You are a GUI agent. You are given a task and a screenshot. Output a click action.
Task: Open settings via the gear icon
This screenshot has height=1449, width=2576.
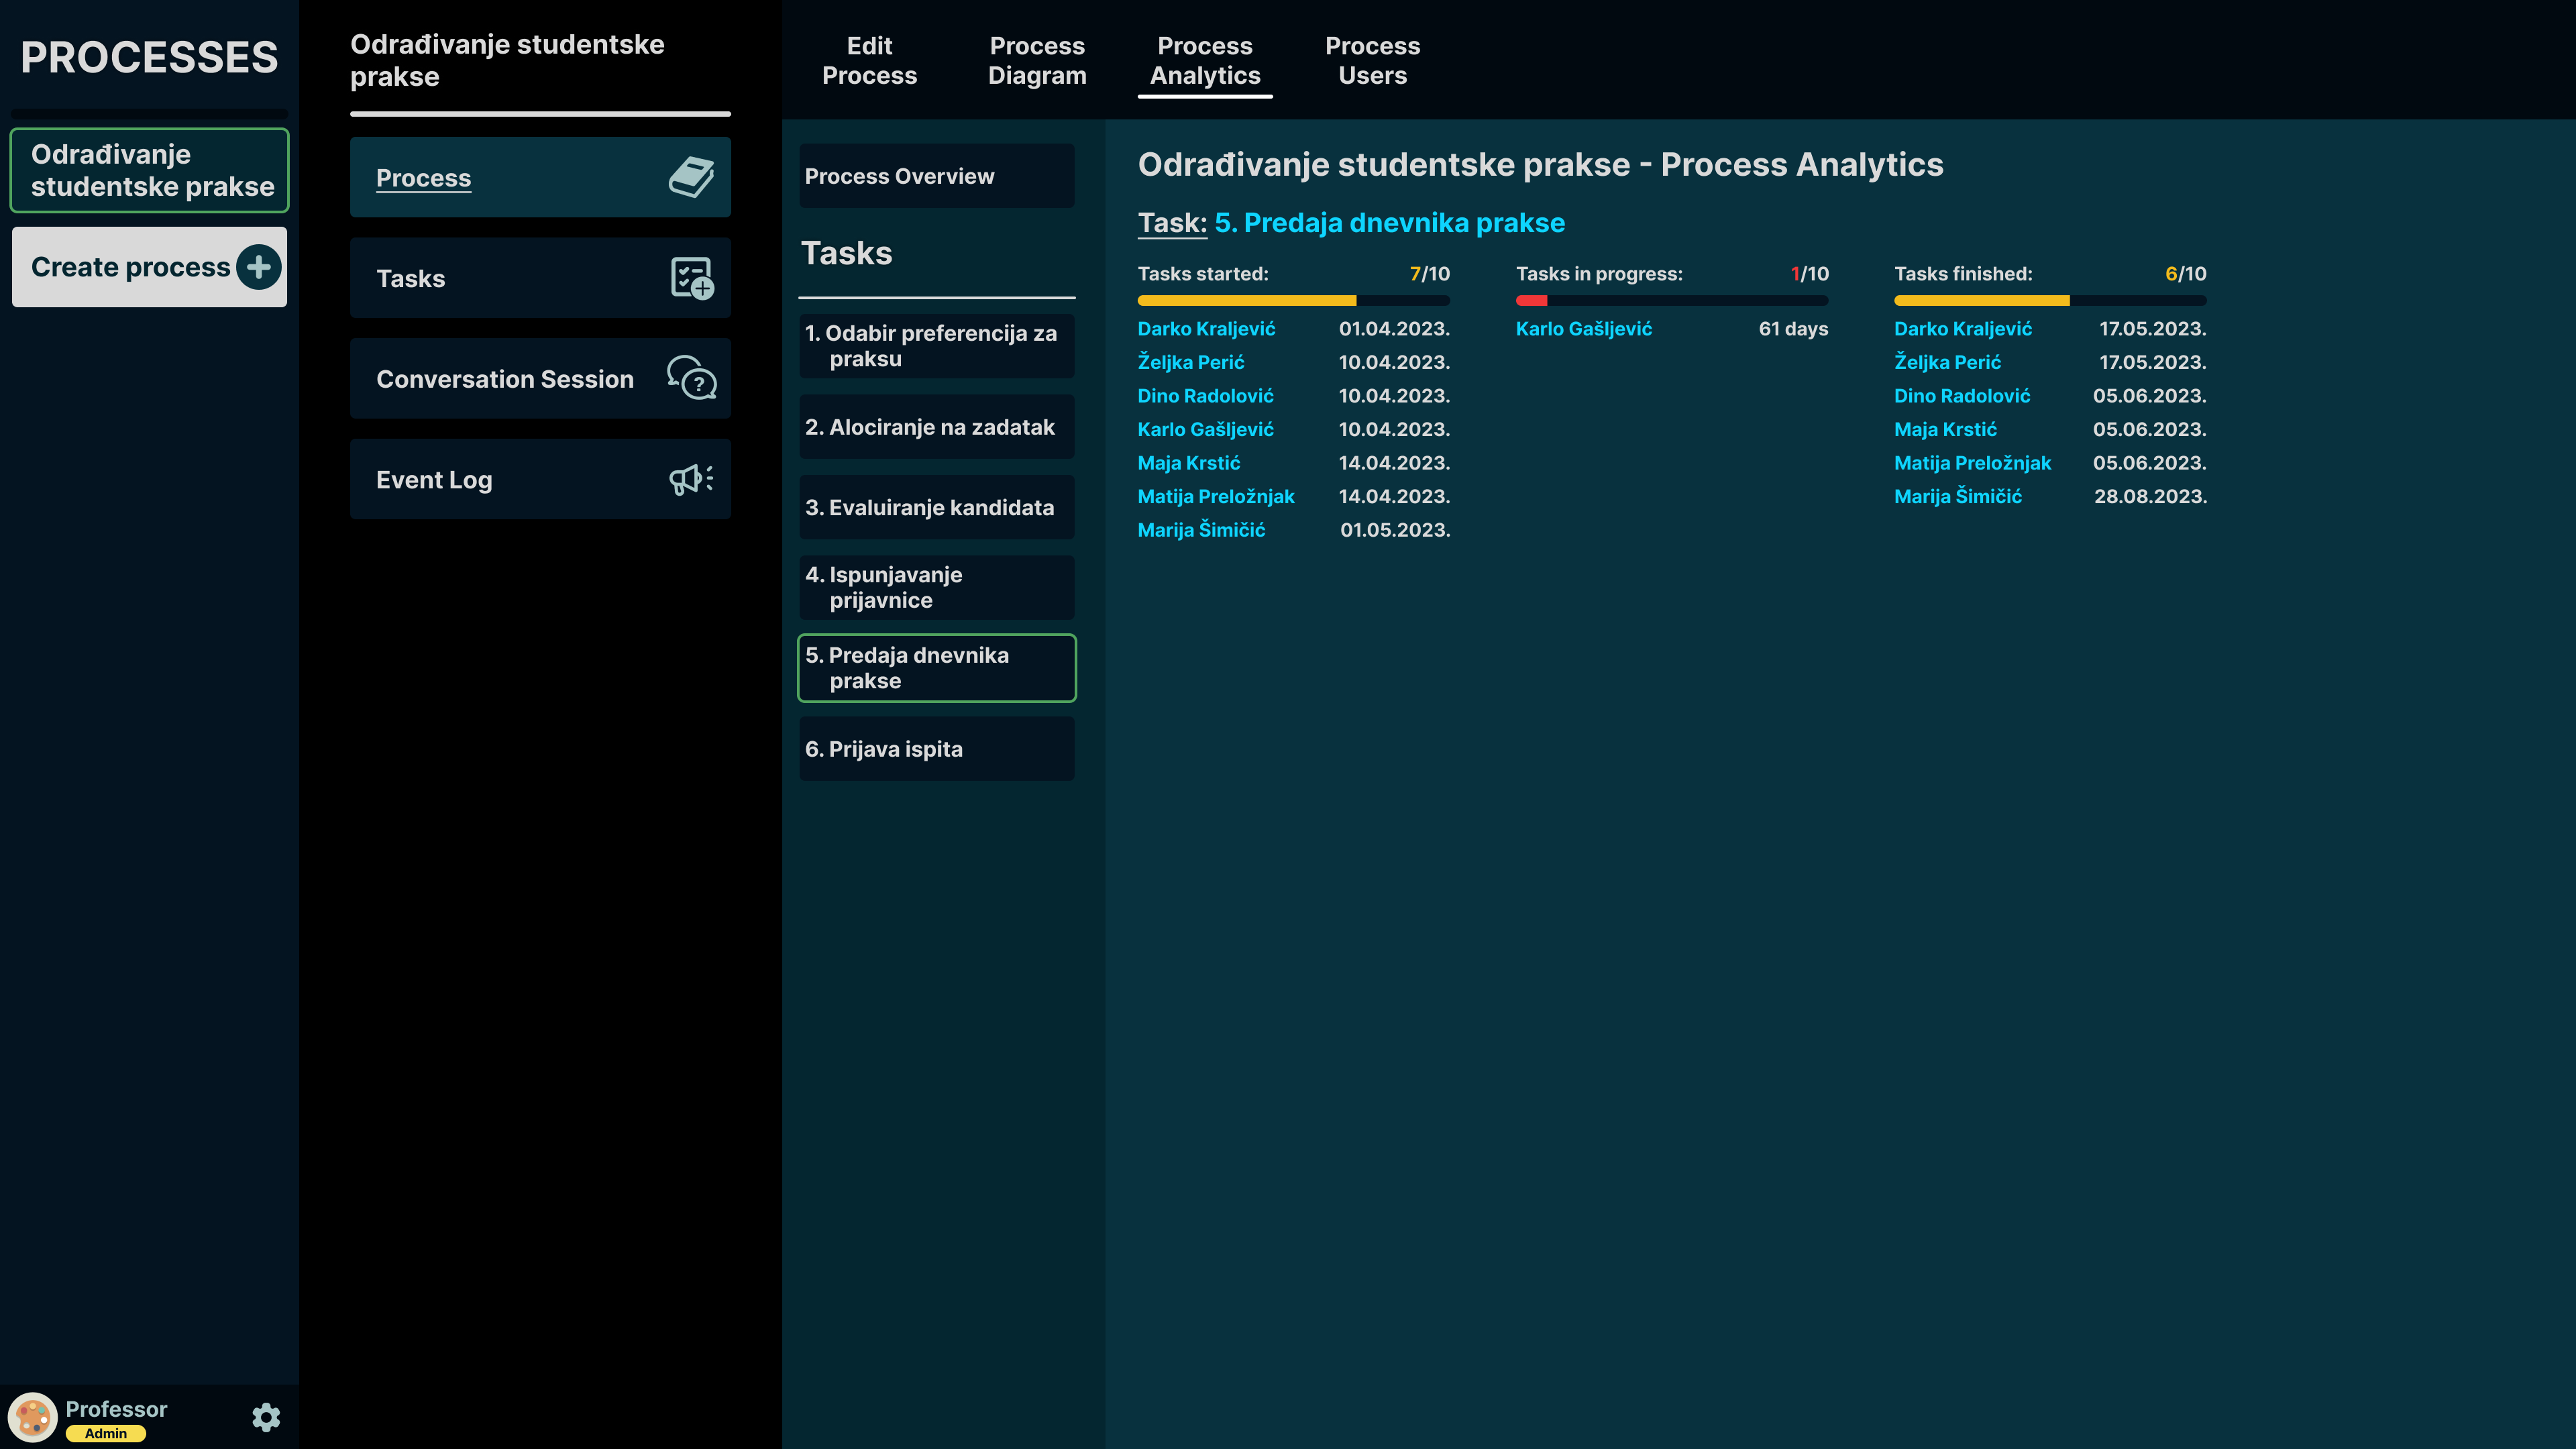click(266, 1417)
